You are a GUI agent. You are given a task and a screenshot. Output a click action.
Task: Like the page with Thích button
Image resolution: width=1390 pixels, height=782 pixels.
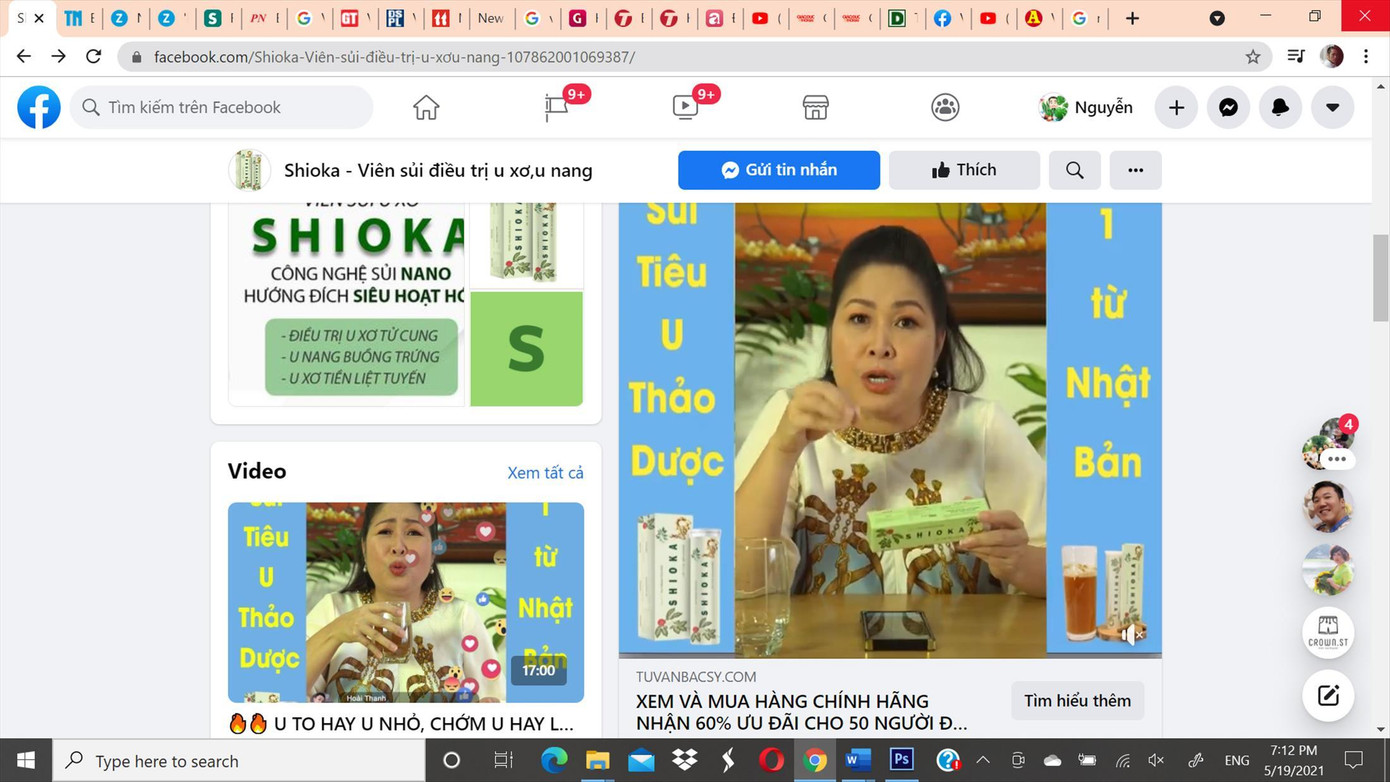[x=964, y=170]
